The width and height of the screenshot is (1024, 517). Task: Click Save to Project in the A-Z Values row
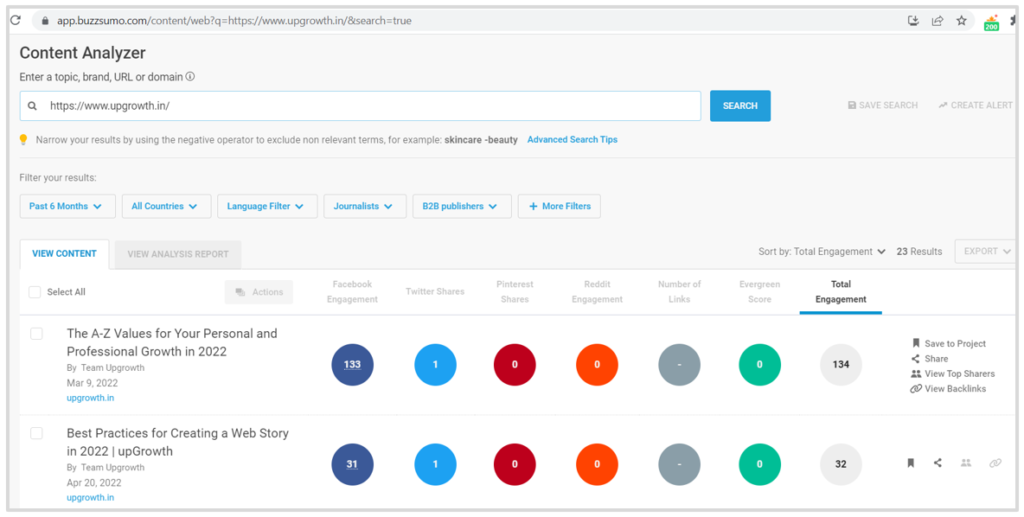pyautogui.click(x=948, y=343)
